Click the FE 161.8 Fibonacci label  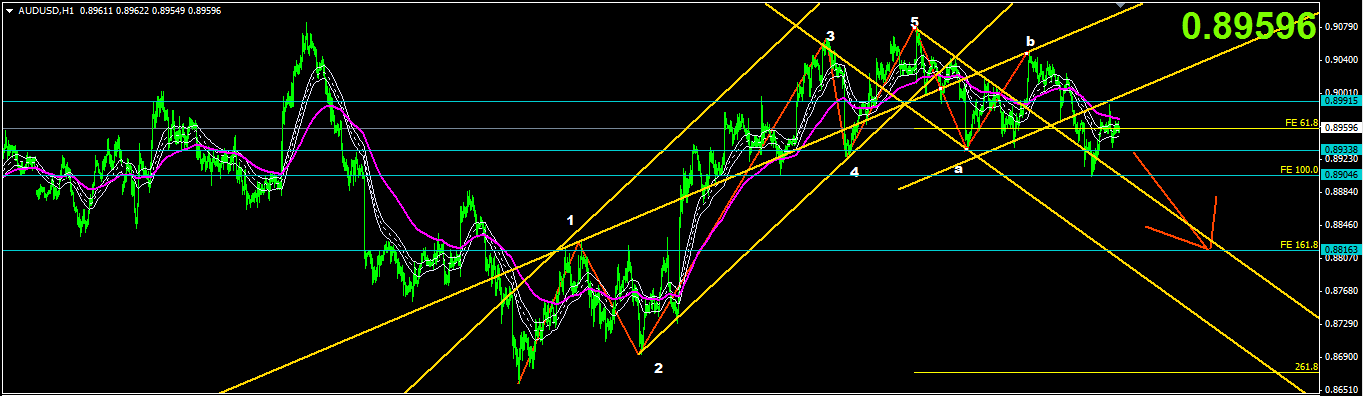(1299, 245)
